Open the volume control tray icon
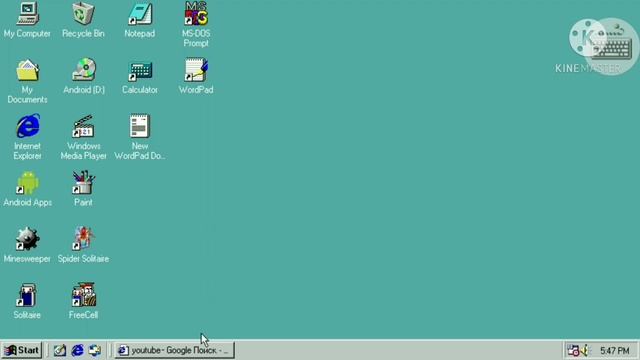 (585, 351)
